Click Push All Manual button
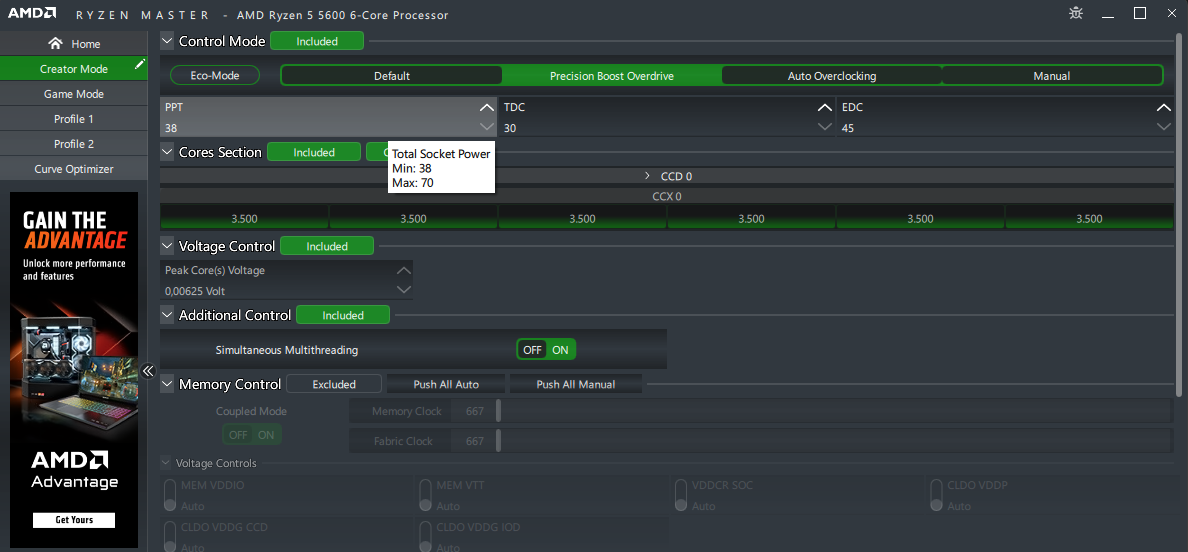This screenshot has width=1188, height=552. [576, 384]
